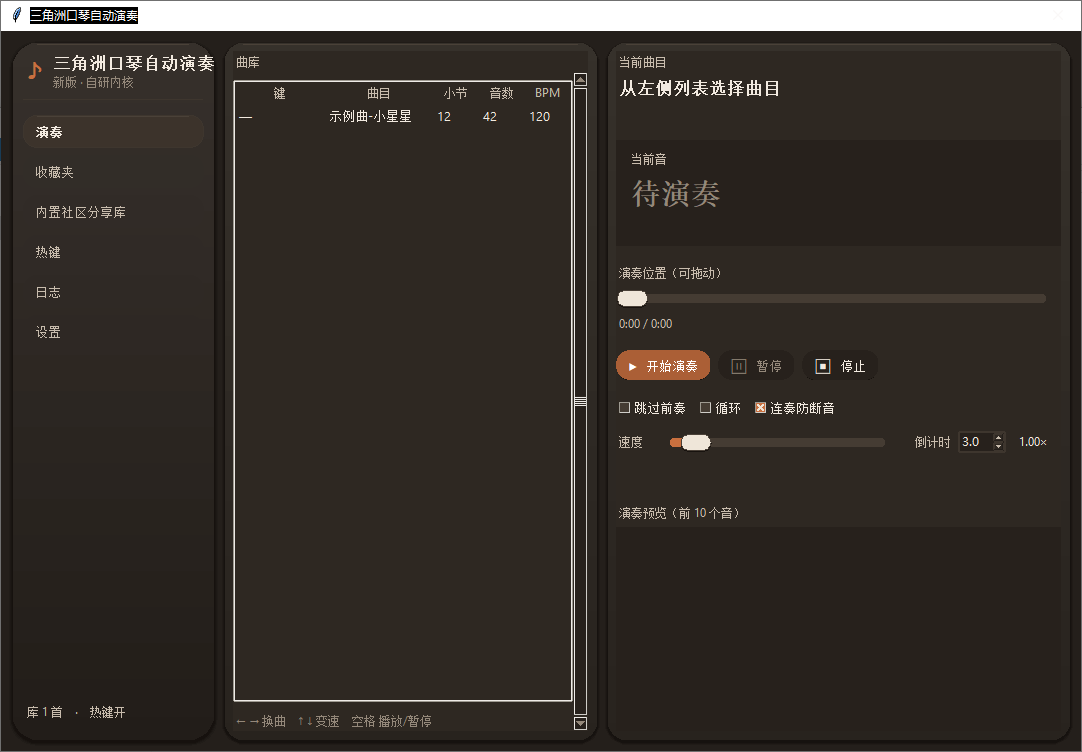Click the stop square icon beside 停止
This screenshot has height=752, width=1082.
(x=823, y=366)
